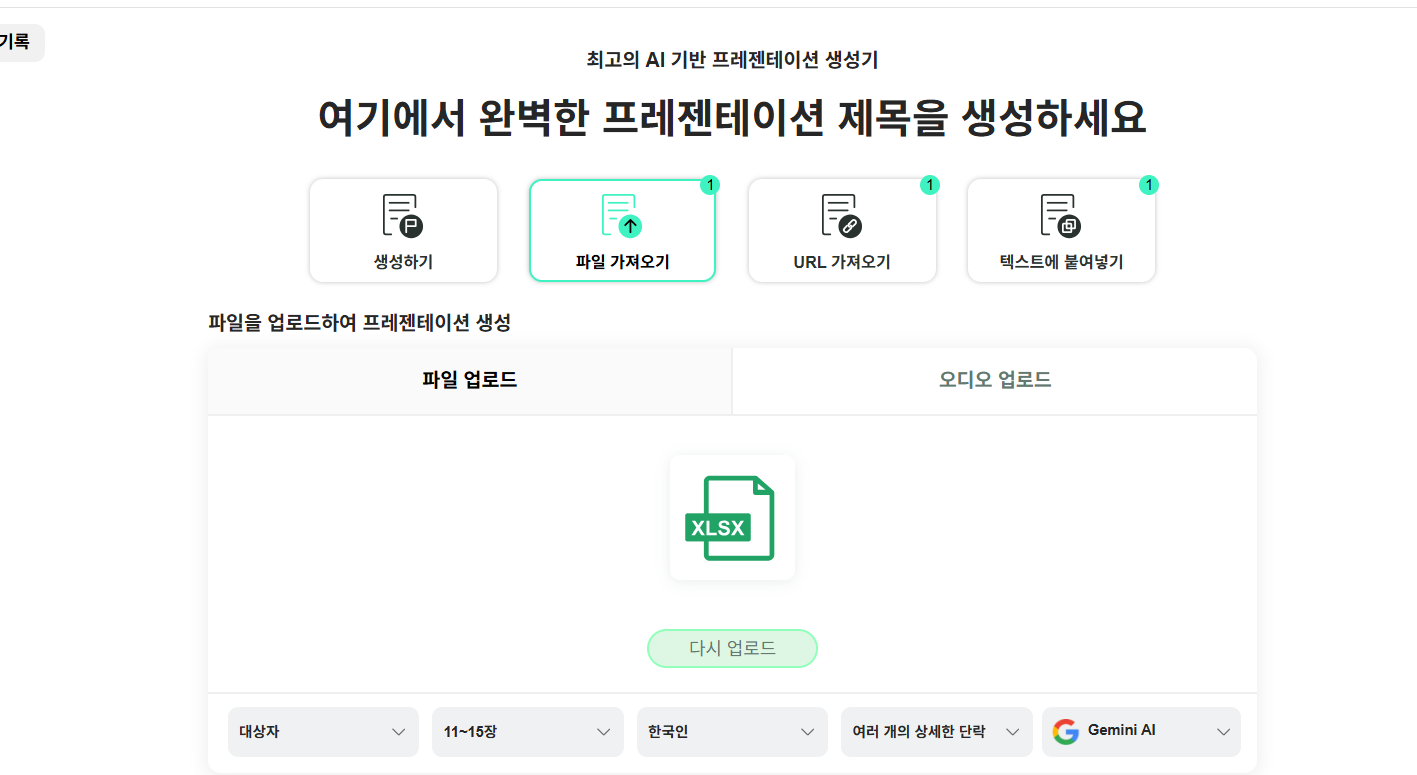Click the 최고의 AI 기반 프레젠테이션 생성기 text
The width and height of the screenshot is (1417, 775).
pos(732,60)
